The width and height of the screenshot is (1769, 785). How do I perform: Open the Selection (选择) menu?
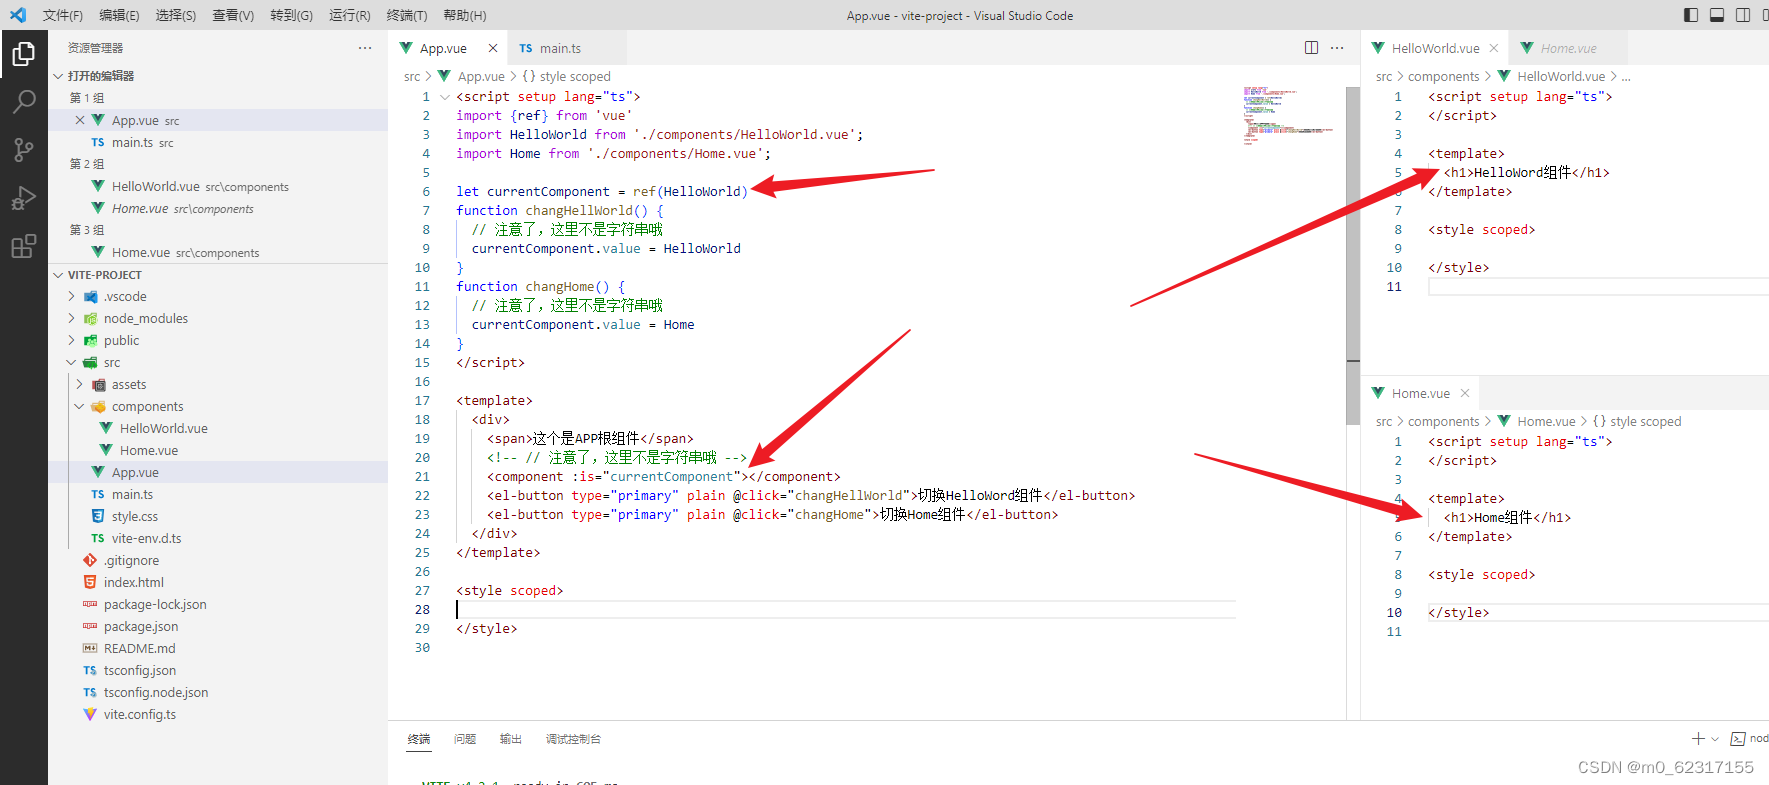[x=176, y=15]
